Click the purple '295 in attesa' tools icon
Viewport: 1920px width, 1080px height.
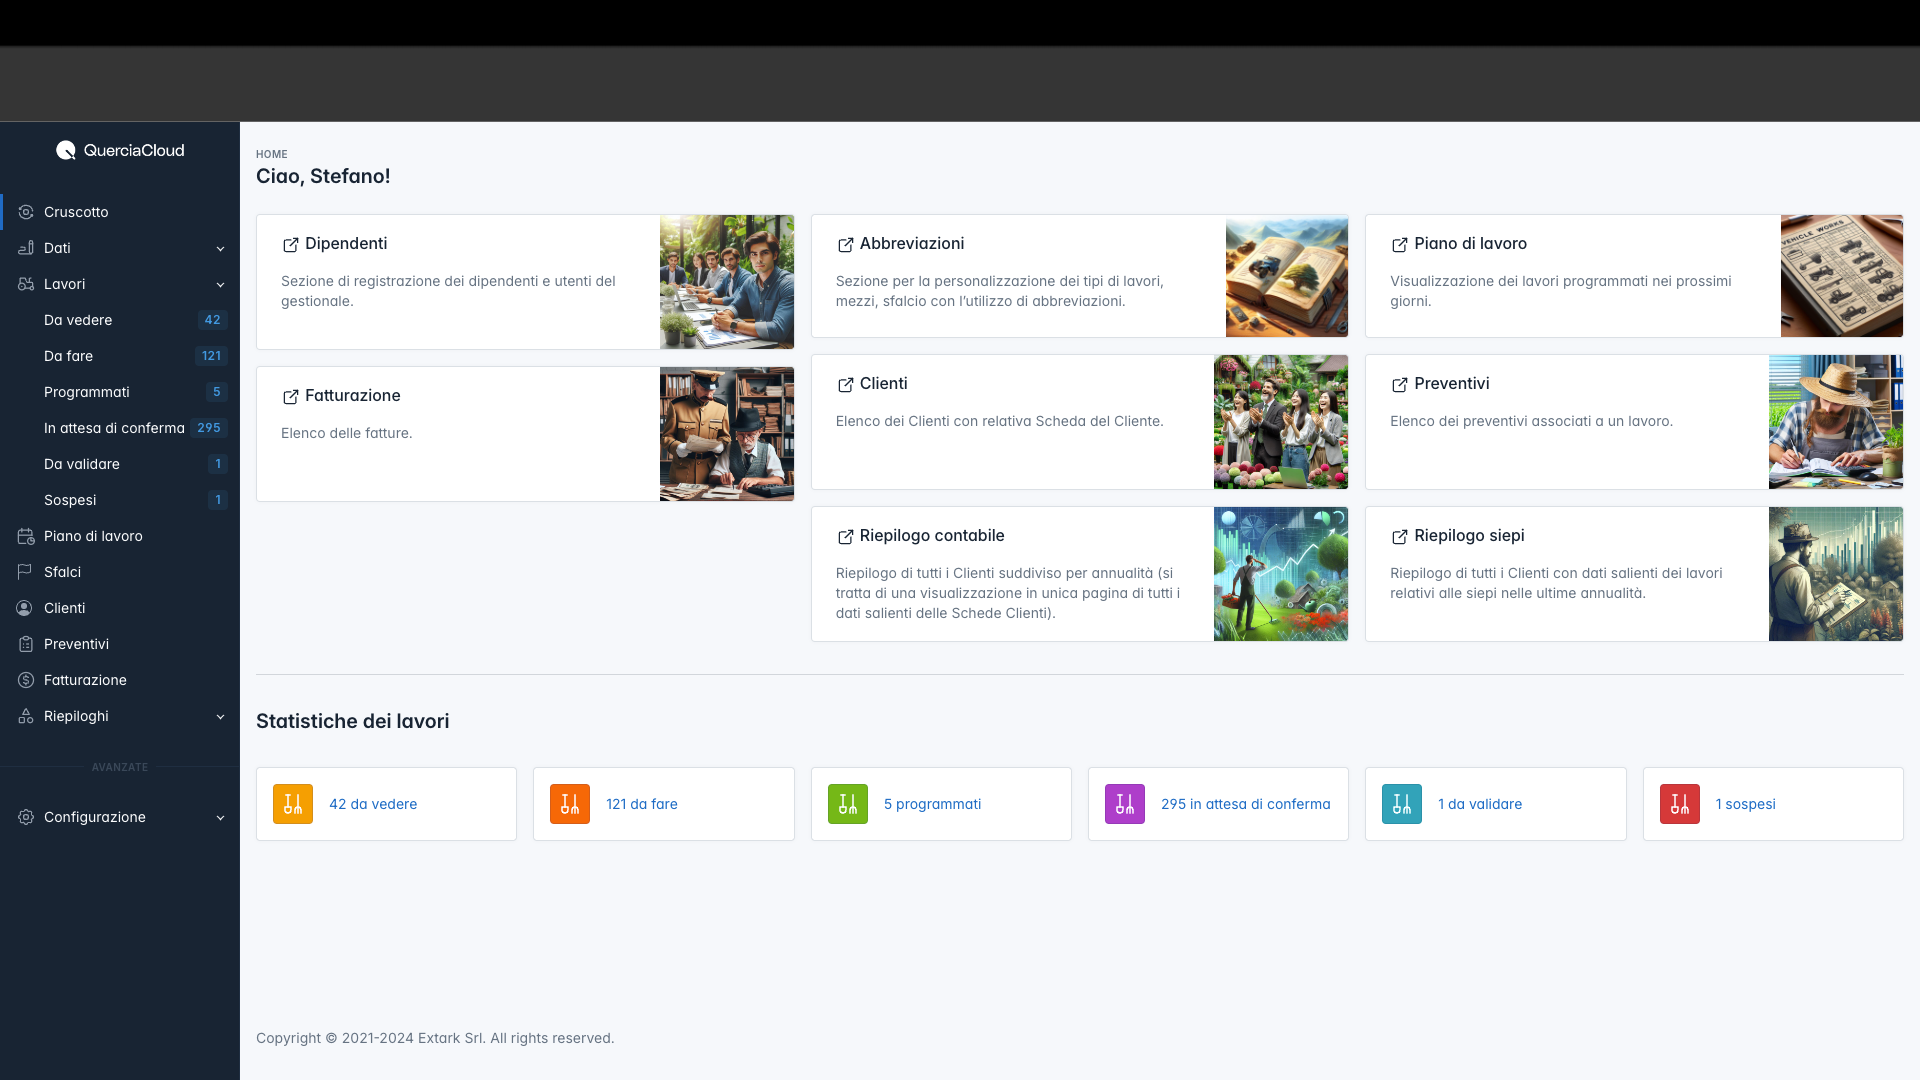pyautogui.click(x=1124, y=804)
